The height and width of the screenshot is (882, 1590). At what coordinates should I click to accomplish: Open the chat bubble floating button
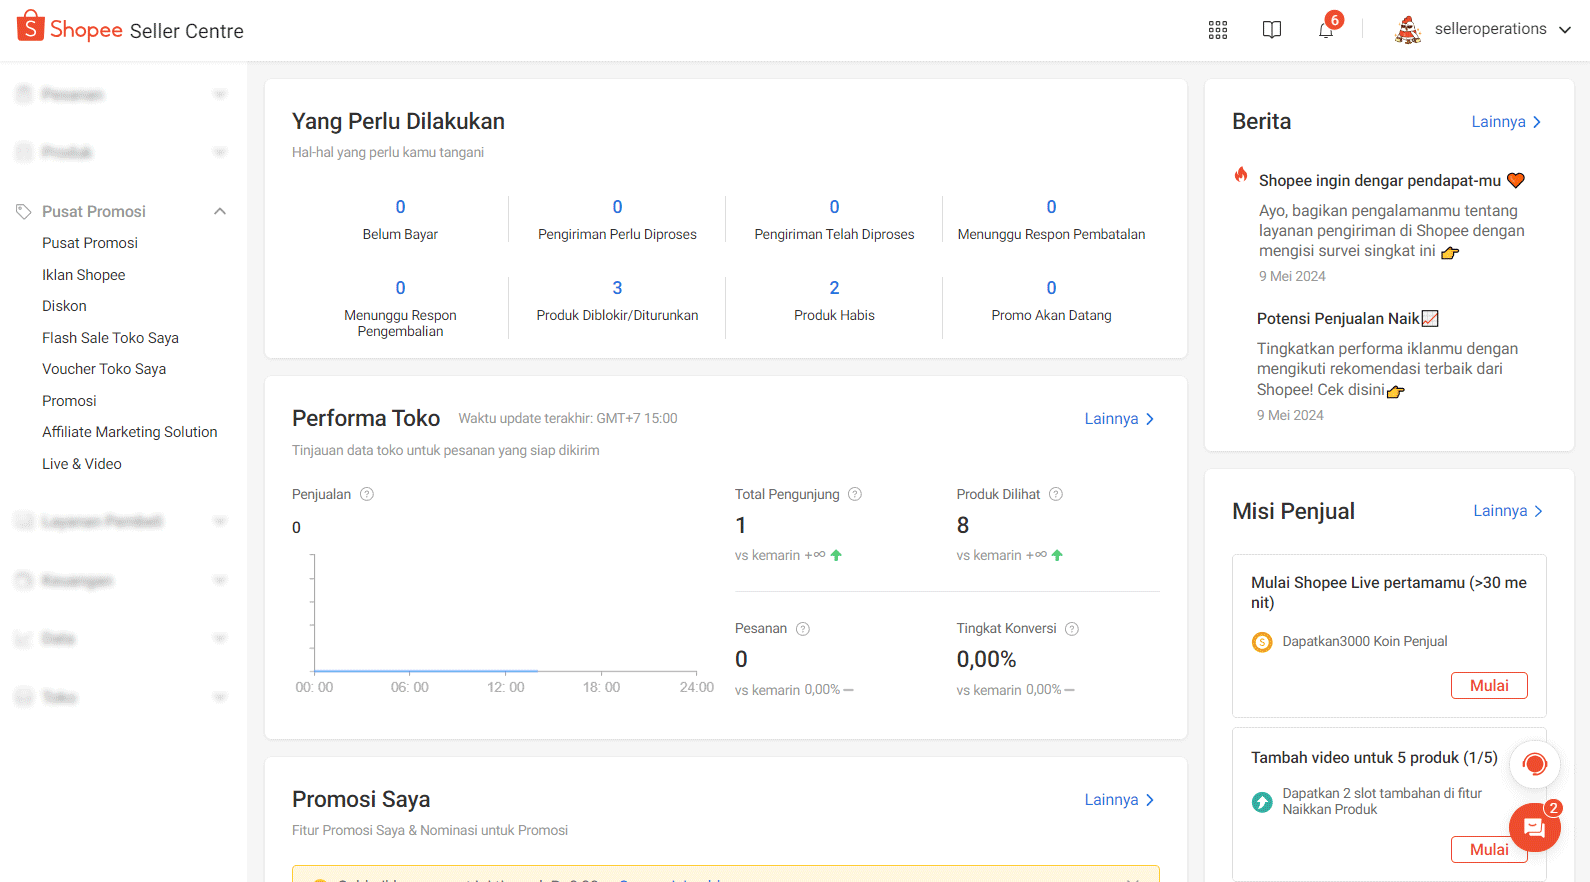pos(1533,828)
